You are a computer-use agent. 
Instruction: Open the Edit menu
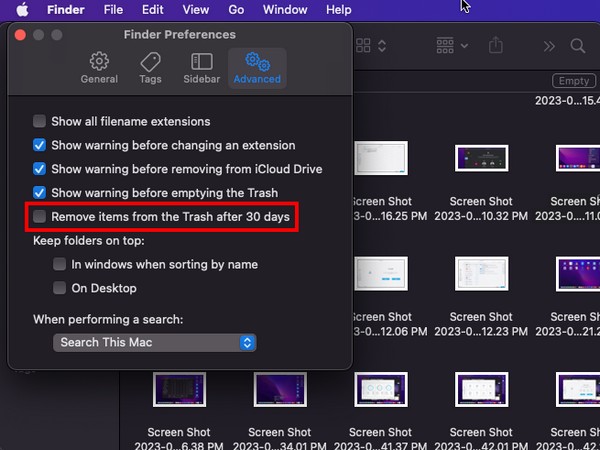coord(153,10)
